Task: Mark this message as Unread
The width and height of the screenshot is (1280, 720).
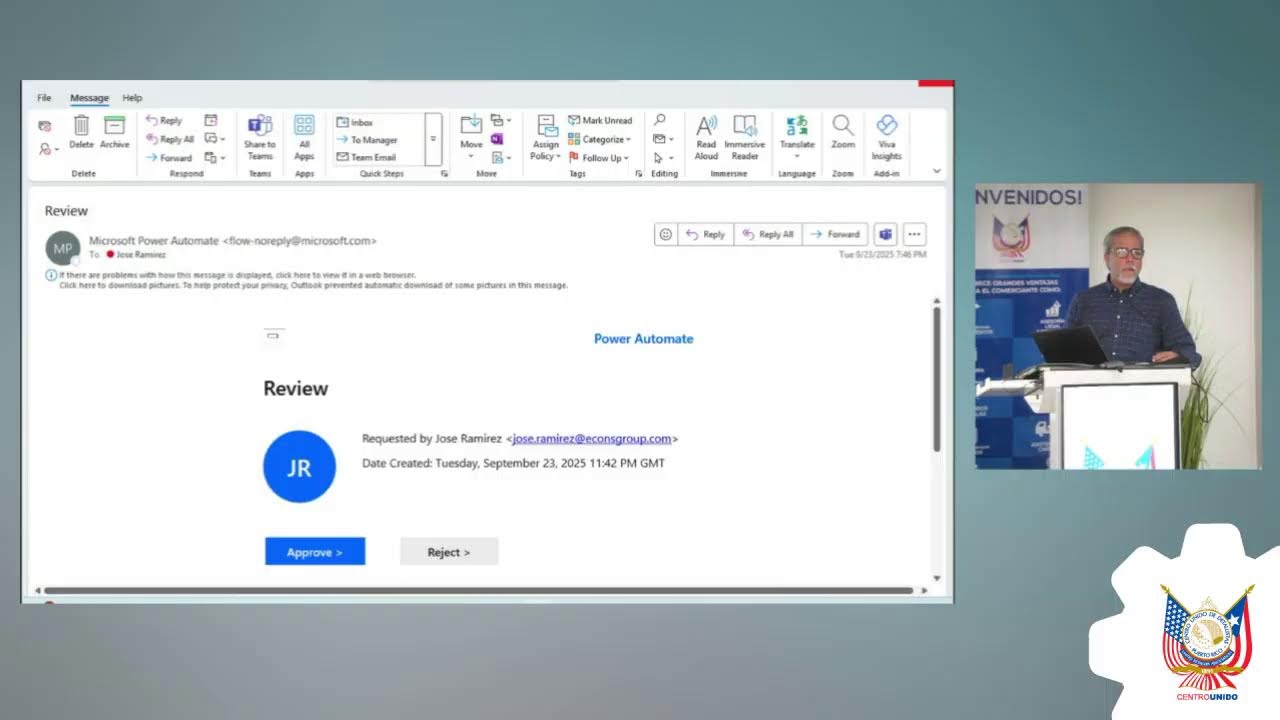Action: point(600,121)
